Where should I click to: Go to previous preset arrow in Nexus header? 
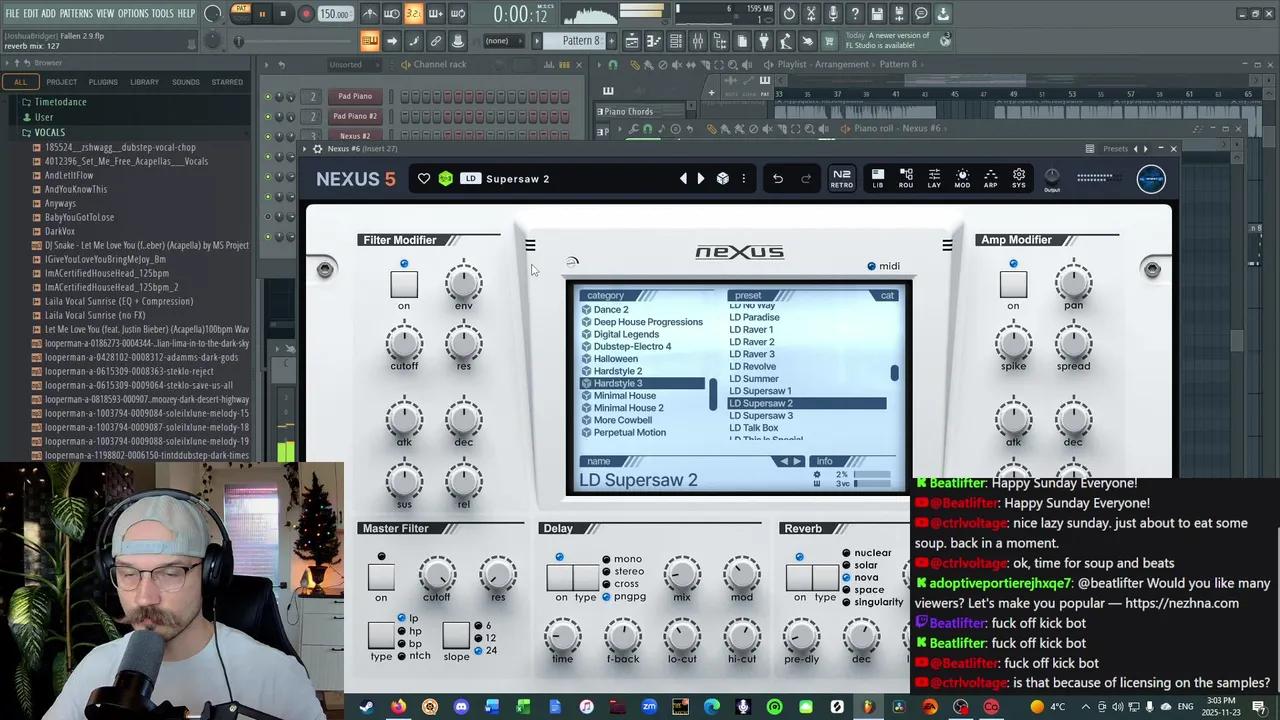coord(684,179)
